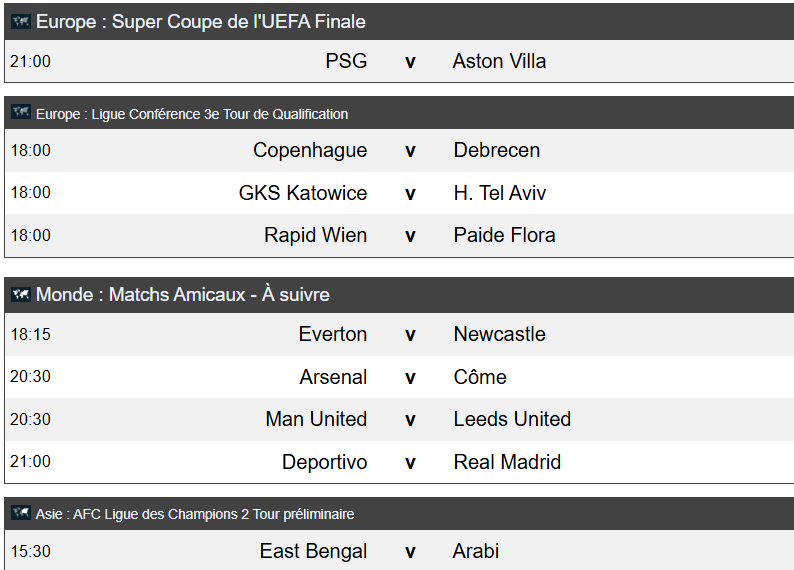Select H. Tel Aviv team
The height and width of the screenshot is (570, 794).
[500, 193]
